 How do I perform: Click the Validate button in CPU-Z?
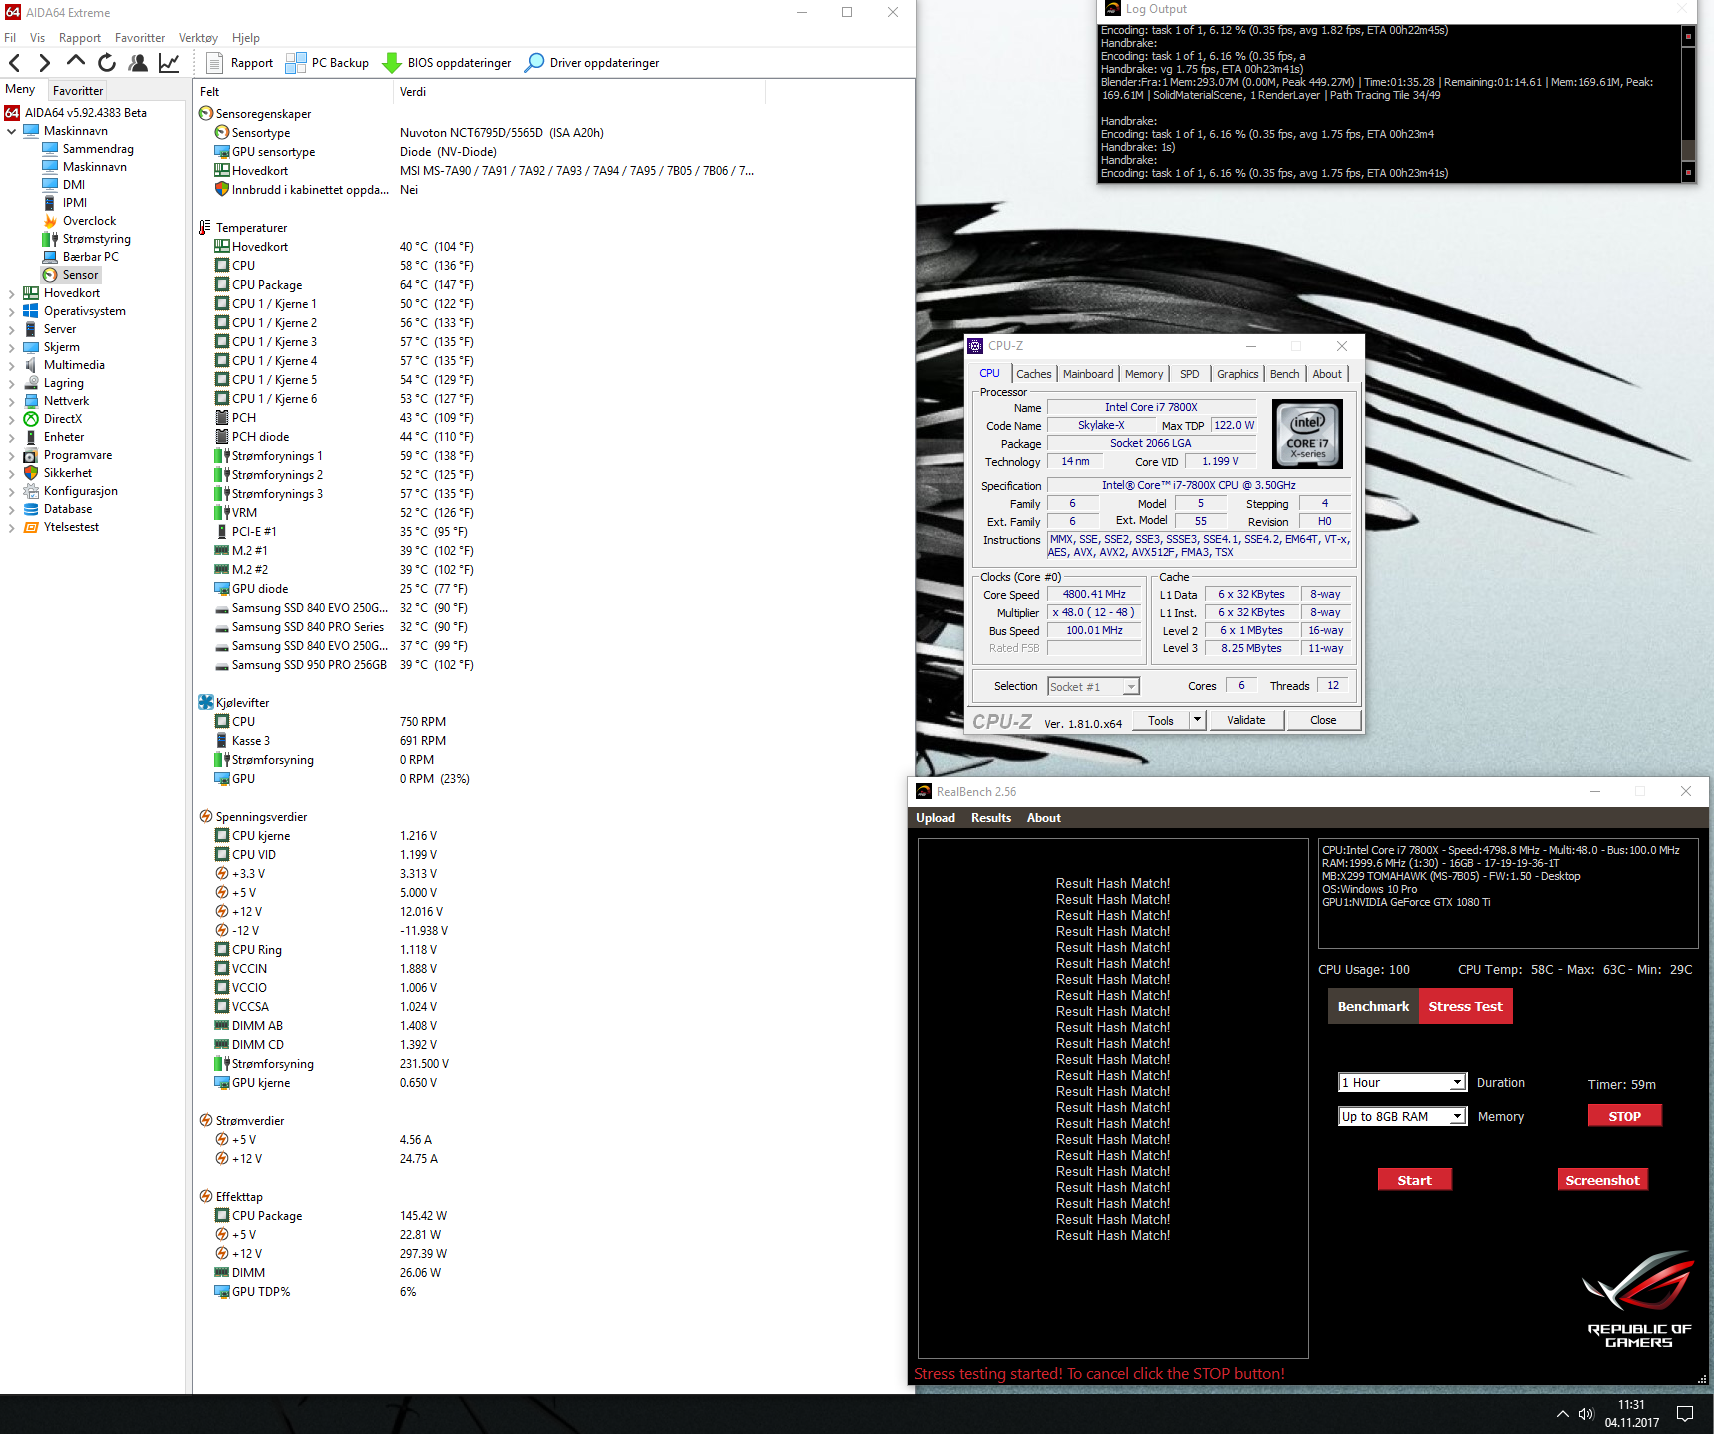tap(1246, 720)
